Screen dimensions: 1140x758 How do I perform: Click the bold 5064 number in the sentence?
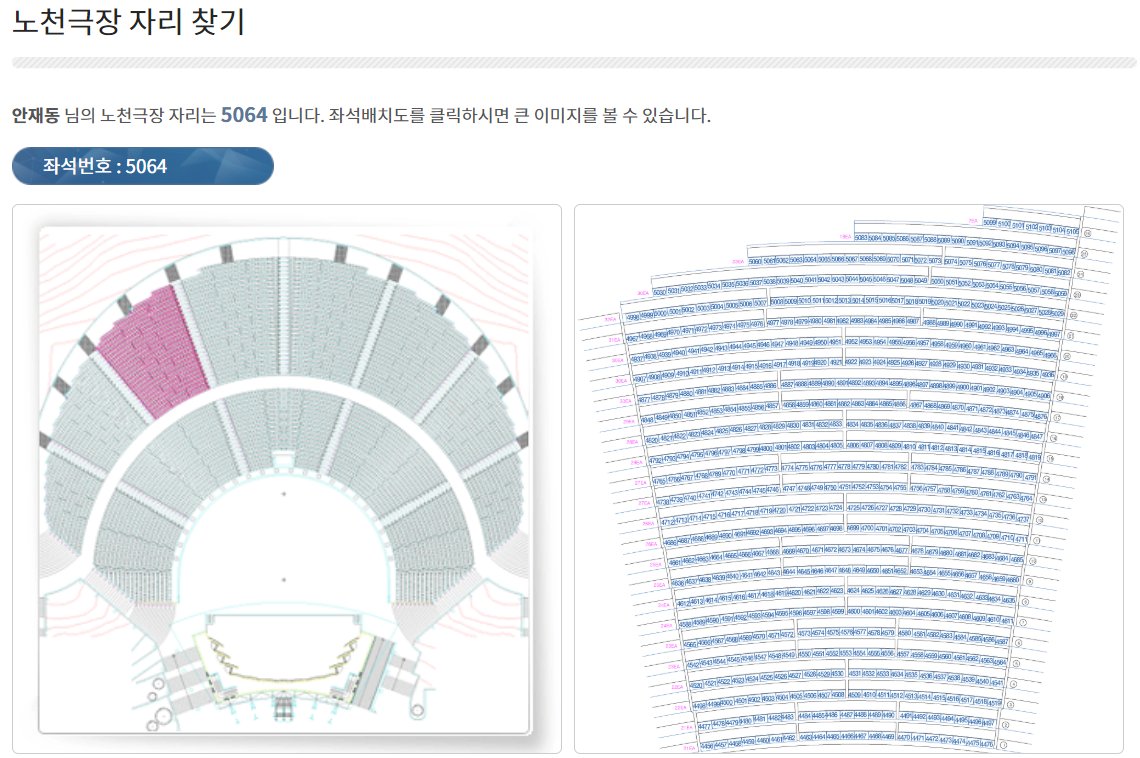click(244, 115)
